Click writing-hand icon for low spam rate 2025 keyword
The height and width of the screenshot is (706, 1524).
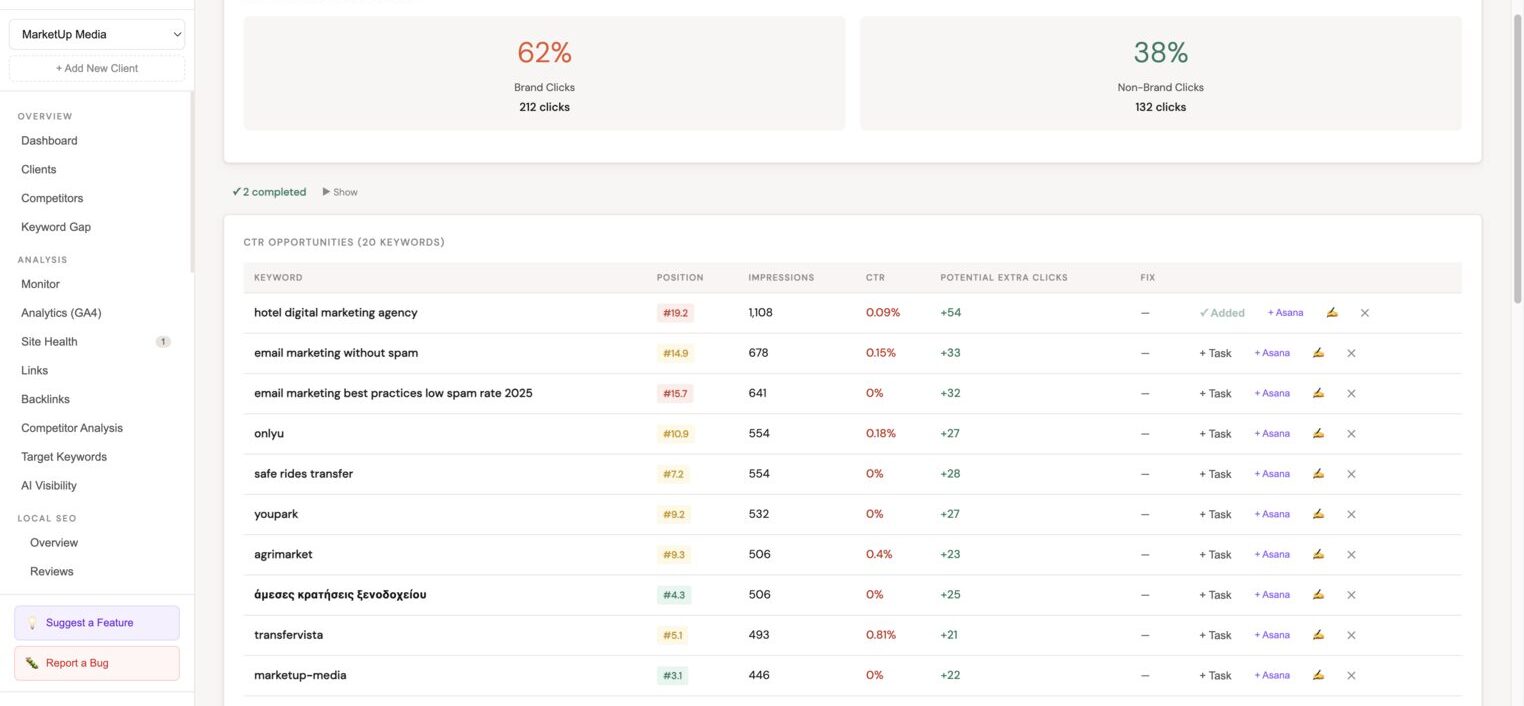click(x=1318, y=393)
